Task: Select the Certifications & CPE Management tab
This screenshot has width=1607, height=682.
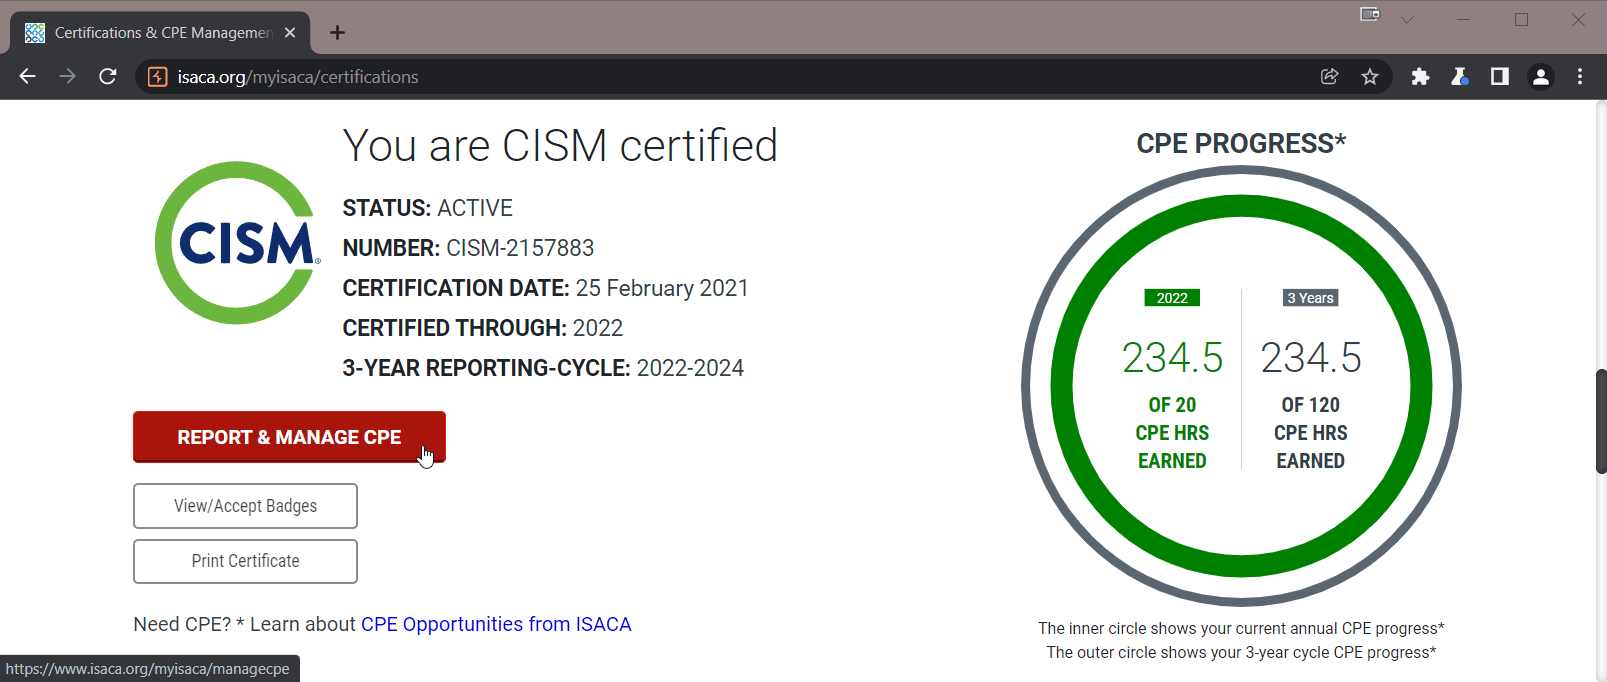Action: tap(160, 33)
